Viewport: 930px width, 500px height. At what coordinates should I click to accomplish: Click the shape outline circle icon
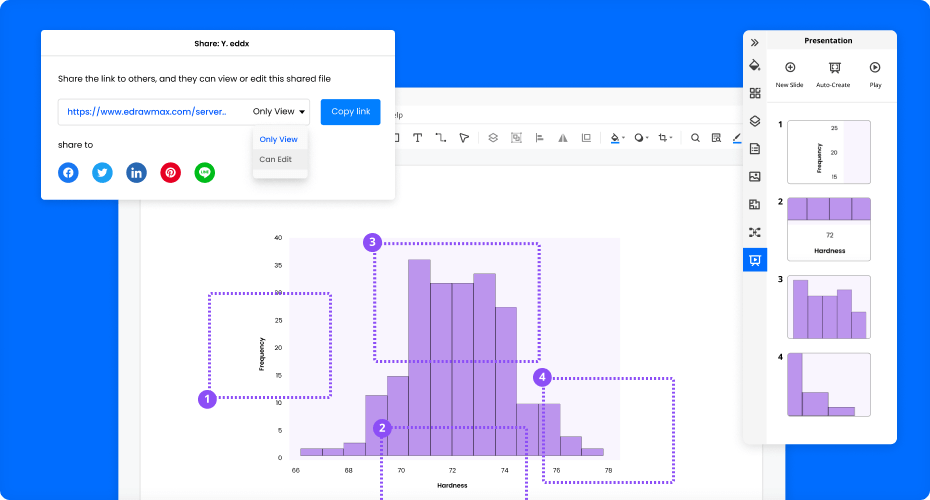(639, 138)
